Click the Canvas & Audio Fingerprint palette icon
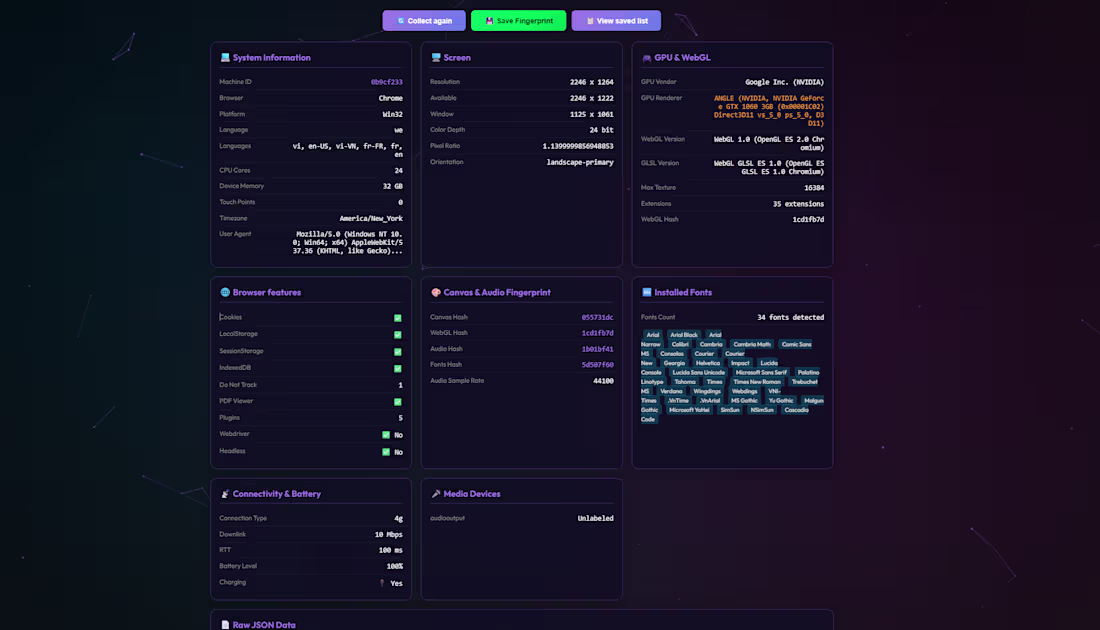The width and height of the screenshot is (1100, 630). tap(436, 292)
